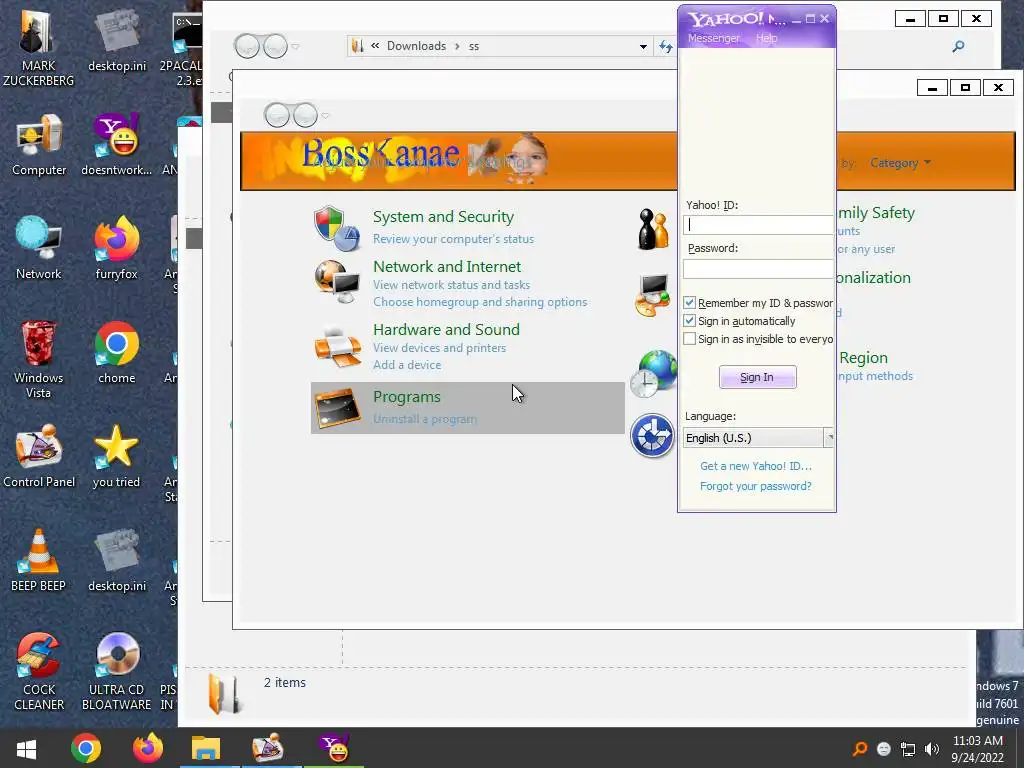
Task: Open the Windows Start button
Action: pos(26,748)
